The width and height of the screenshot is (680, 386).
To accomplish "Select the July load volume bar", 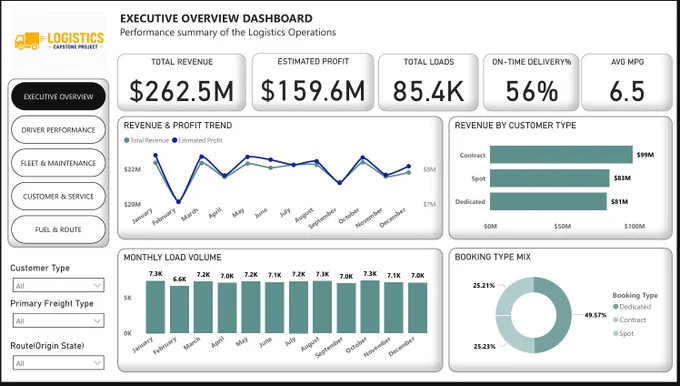I will pyautogui.click(x=298, y=307).
